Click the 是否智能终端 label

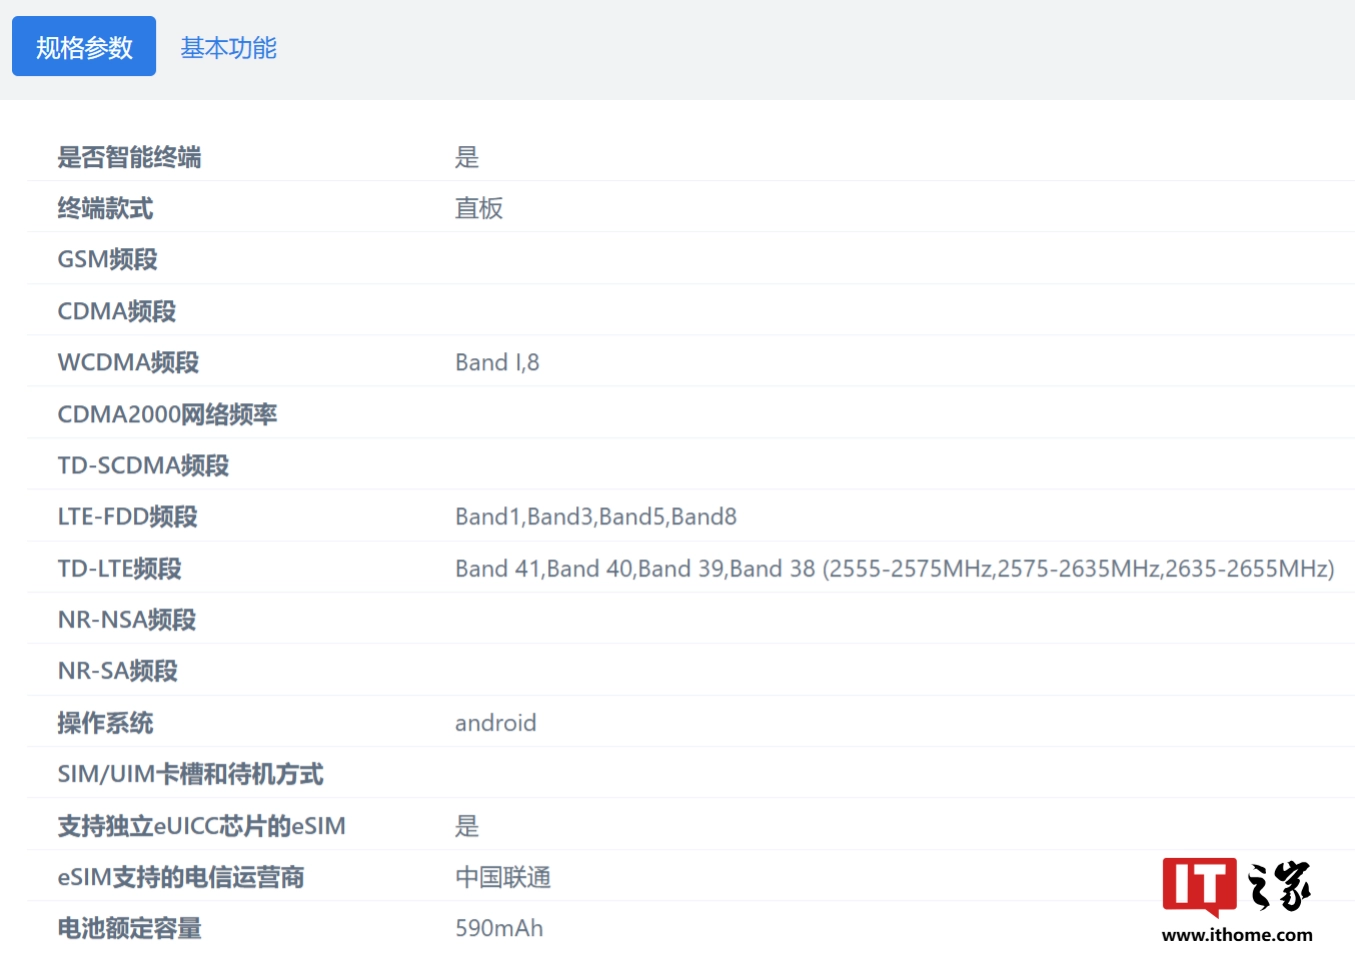[129, 157]
